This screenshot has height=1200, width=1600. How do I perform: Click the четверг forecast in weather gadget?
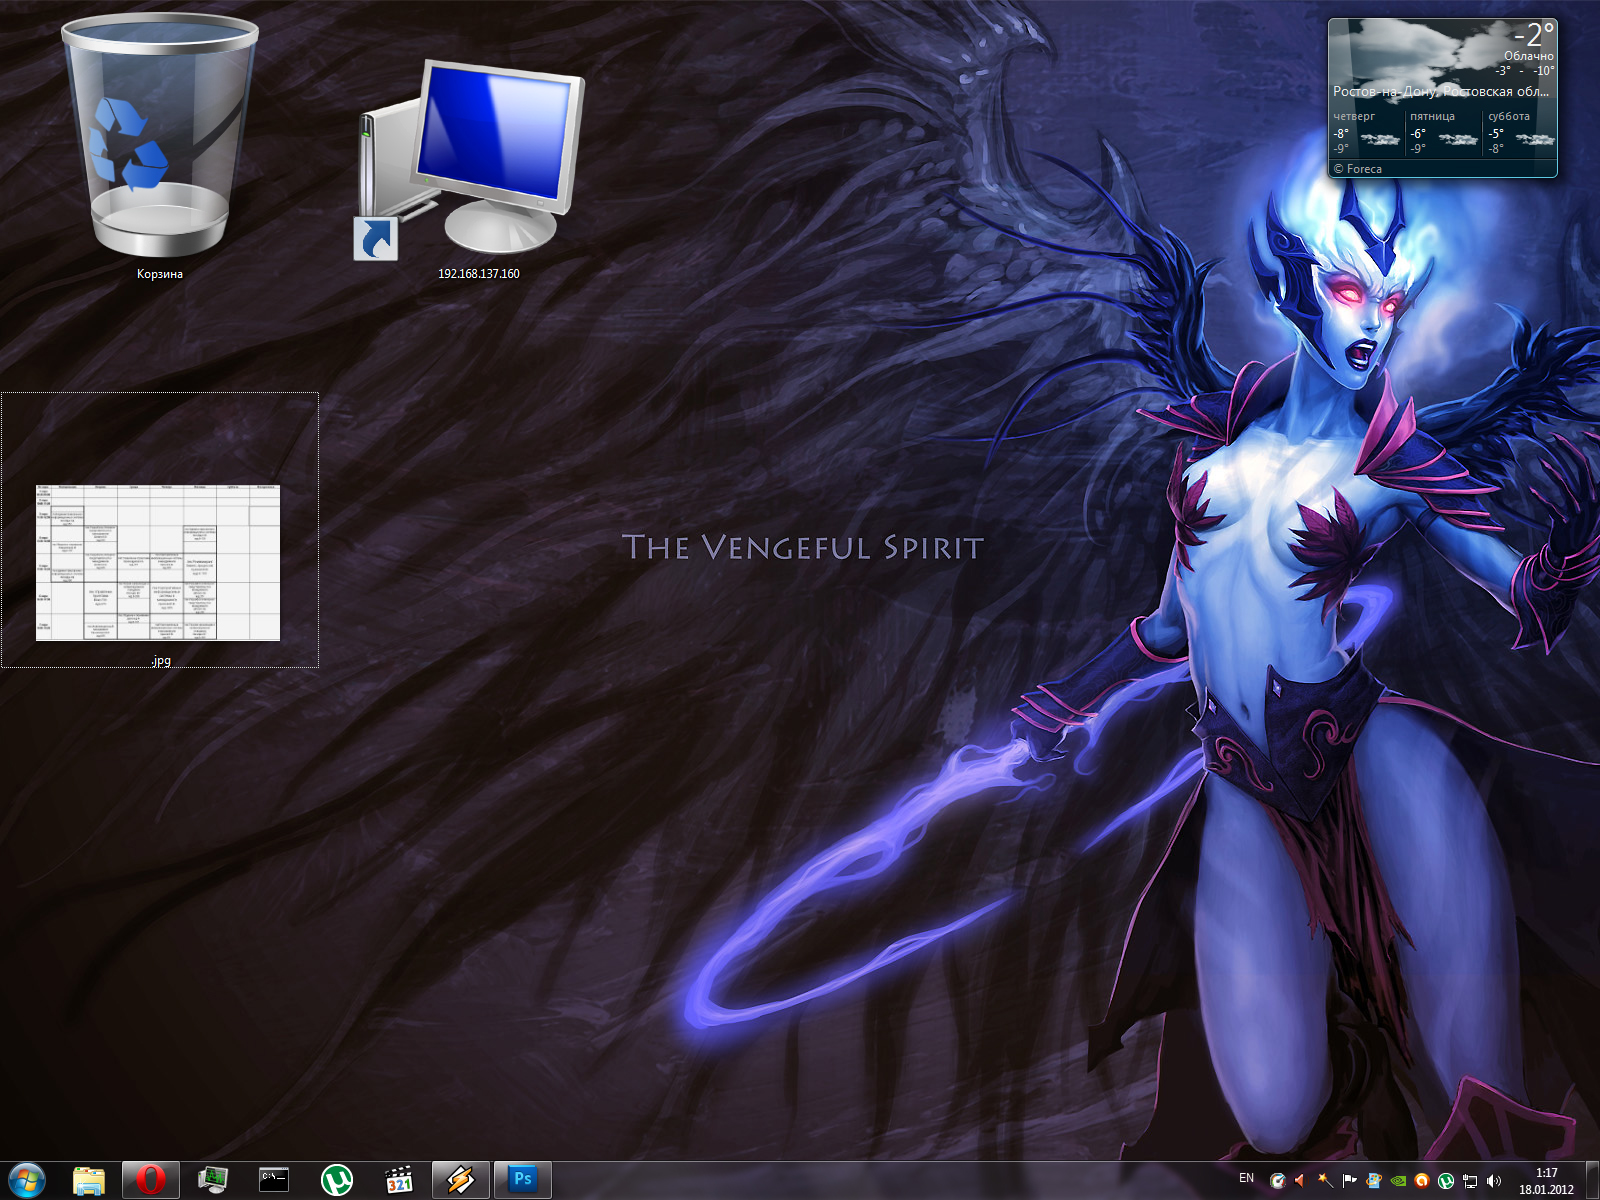[x=1366, y=132]
